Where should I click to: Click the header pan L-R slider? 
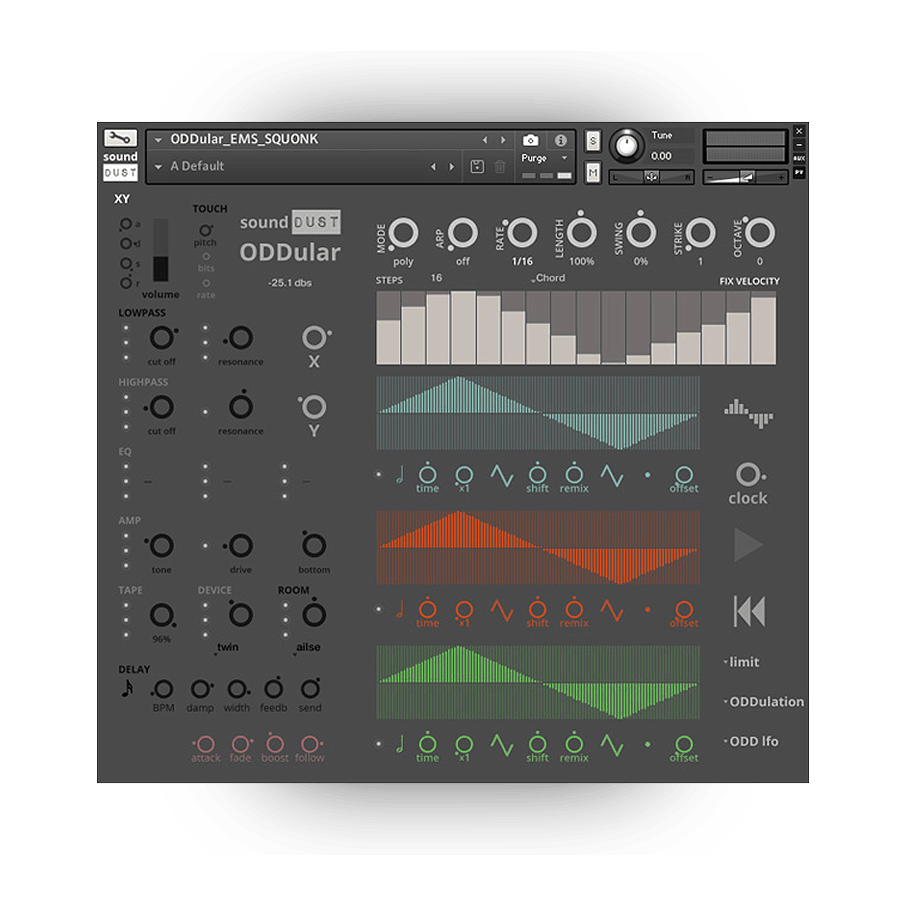(x=651, y=177)
